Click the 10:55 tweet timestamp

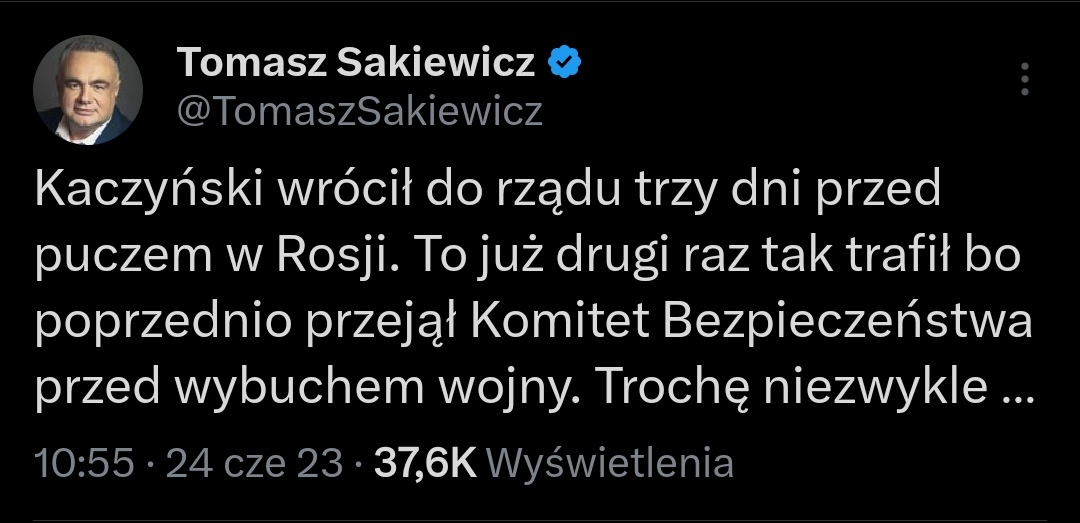(84, 463)
